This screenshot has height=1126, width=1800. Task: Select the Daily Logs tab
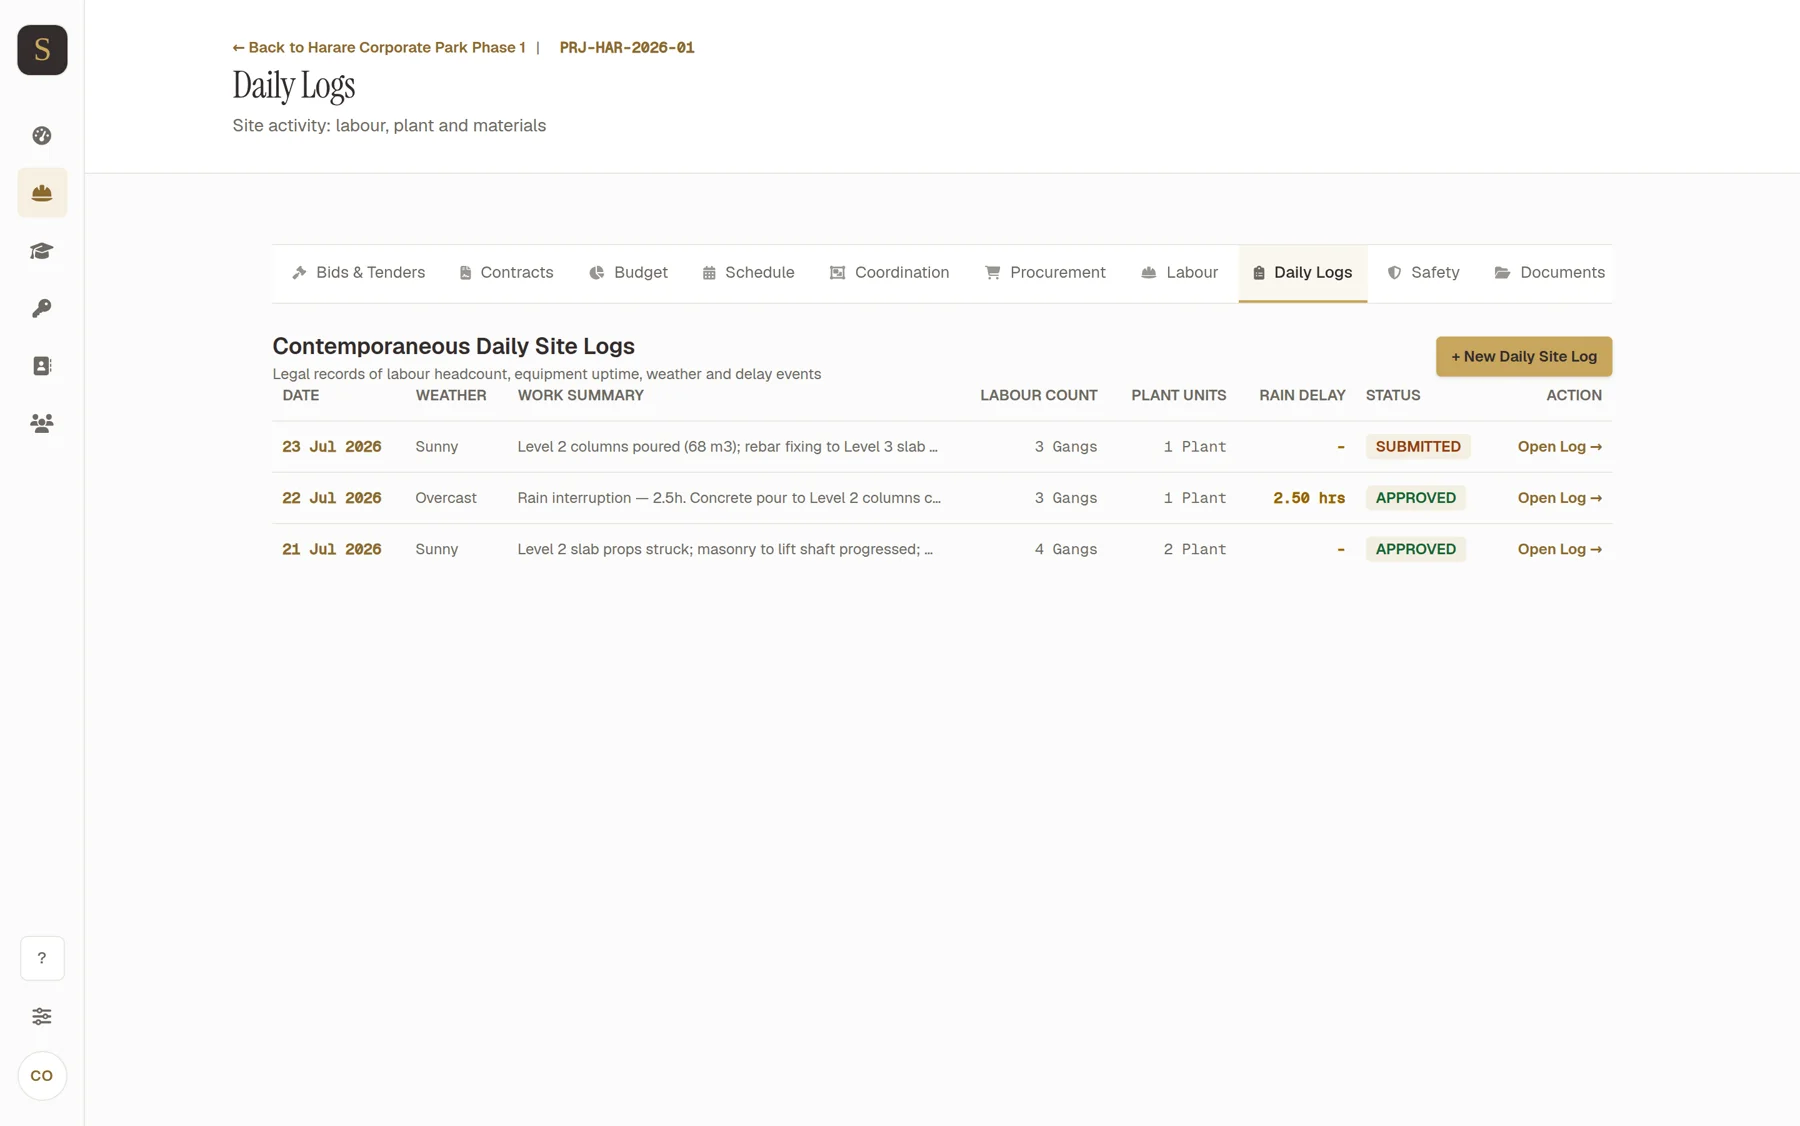click(1302, 273)
